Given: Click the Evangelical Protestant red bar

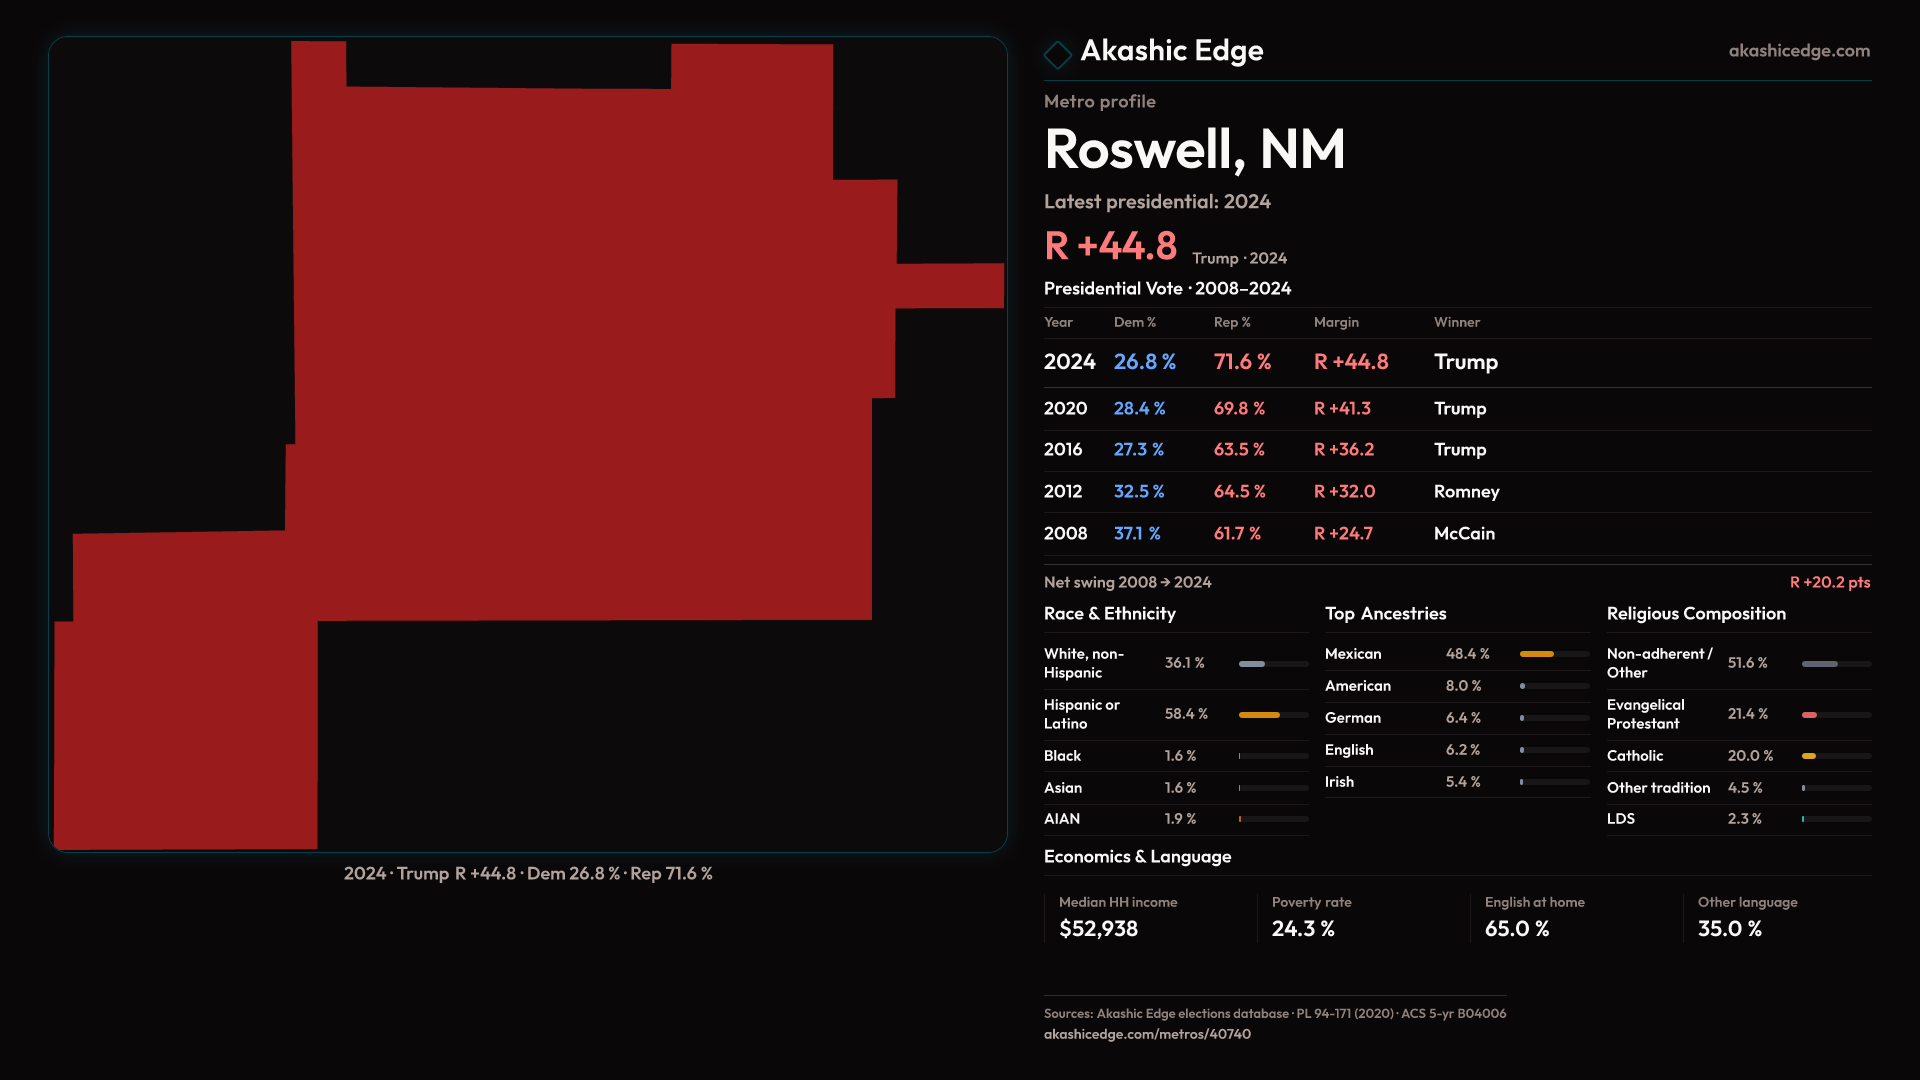Looking at the screenshot, I should point(1810,715).
